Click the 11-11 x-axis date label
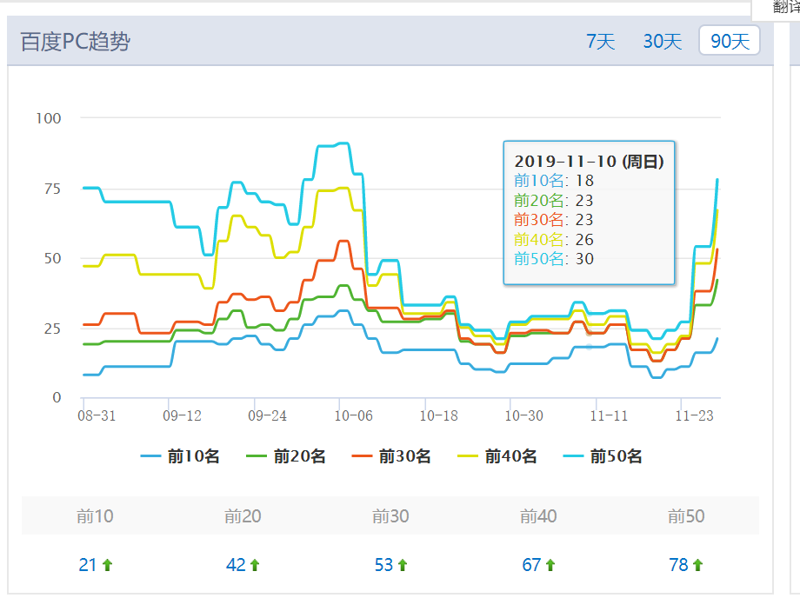800x598 pixels. tap(609, 416)
